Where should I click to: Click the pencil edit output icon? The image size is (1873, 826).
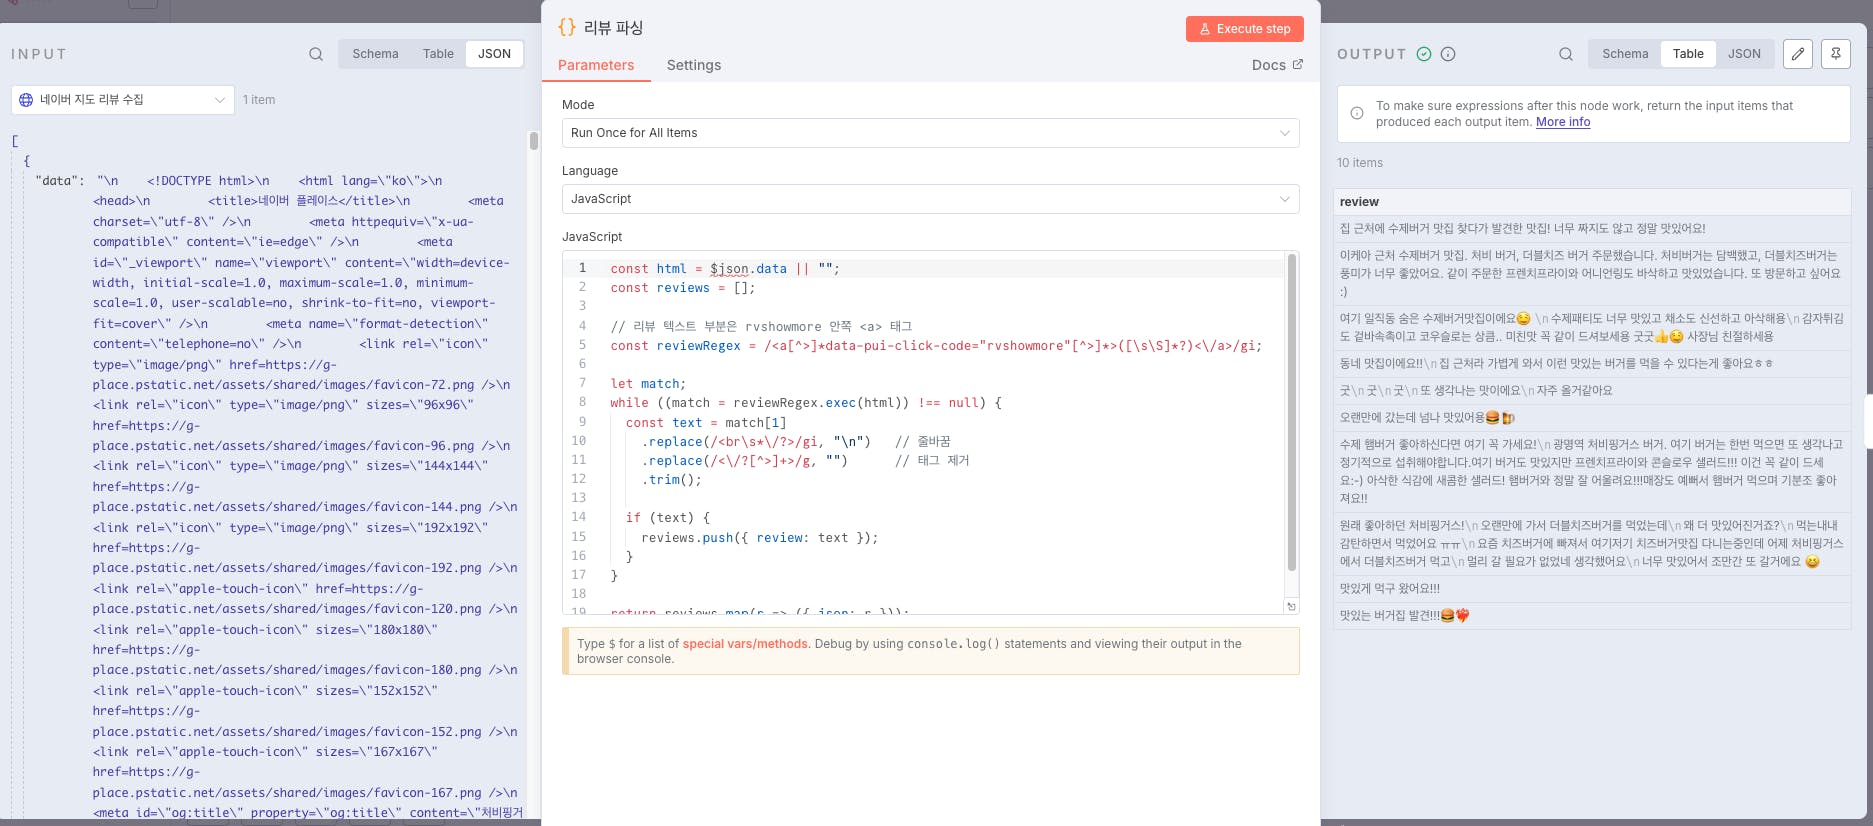[1798, 54]
